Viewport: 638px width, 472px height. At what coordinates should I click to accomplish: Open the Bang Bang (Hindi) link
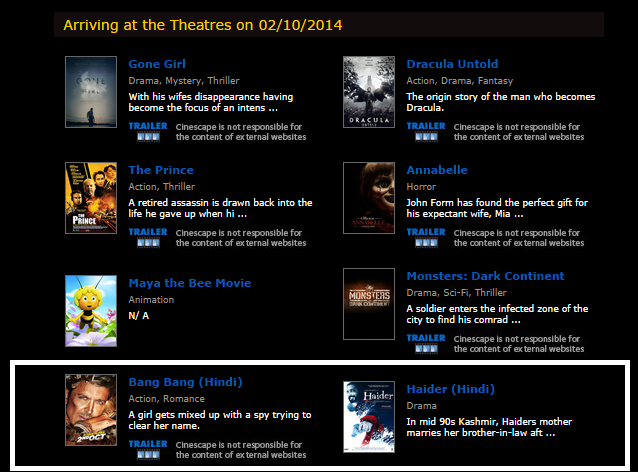(186, 382)
